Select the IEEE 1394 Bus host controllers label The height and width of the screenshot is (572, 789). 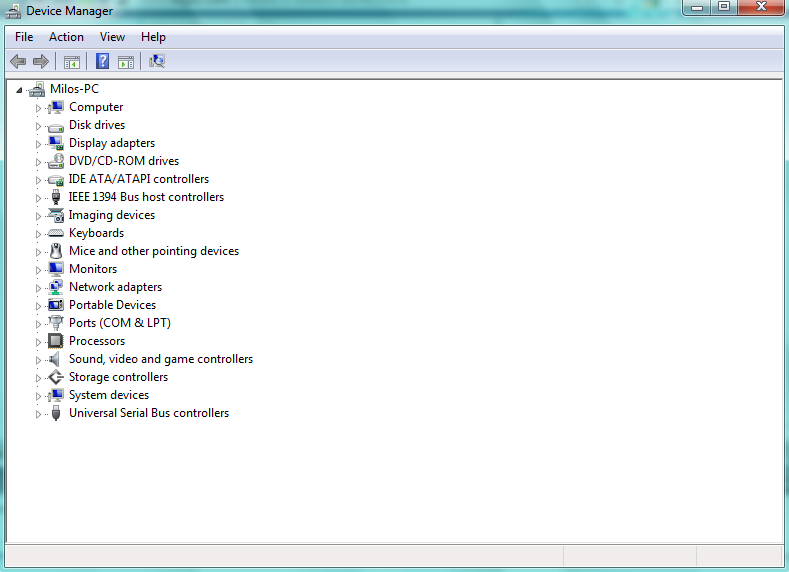(x=146, y=197)
